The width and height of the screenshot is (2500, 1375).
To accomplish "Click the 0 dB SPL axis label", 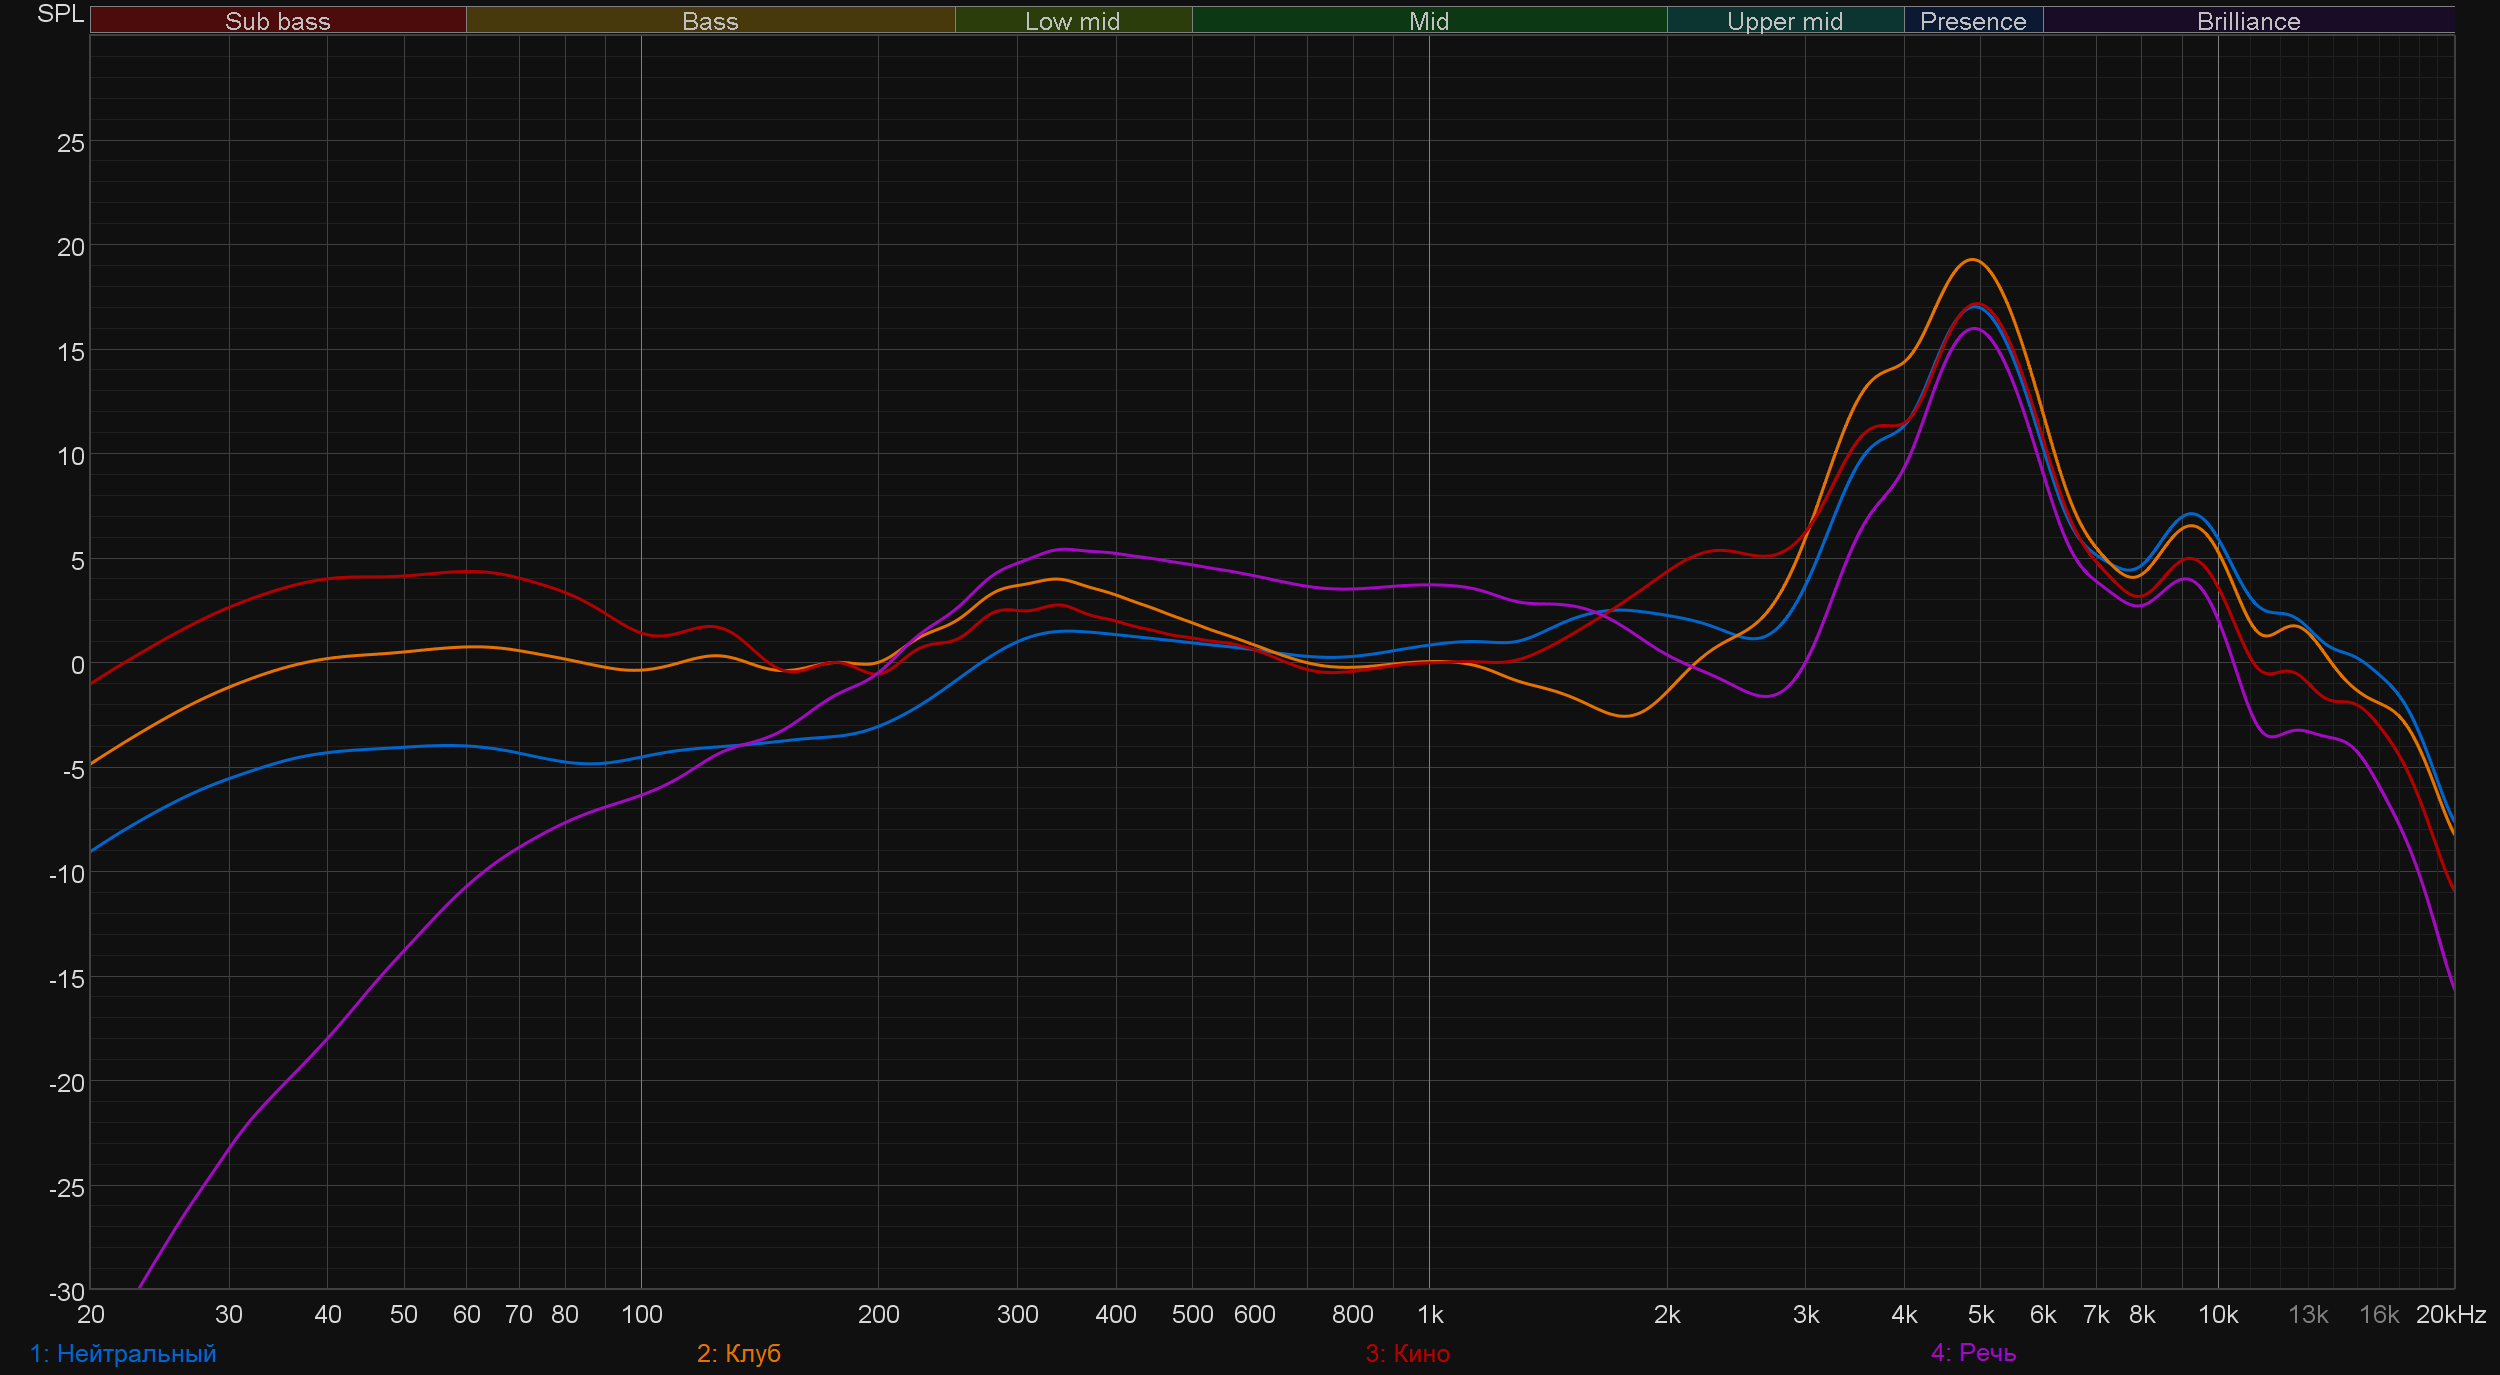I will pyautogui.click(x=77, y=665).
